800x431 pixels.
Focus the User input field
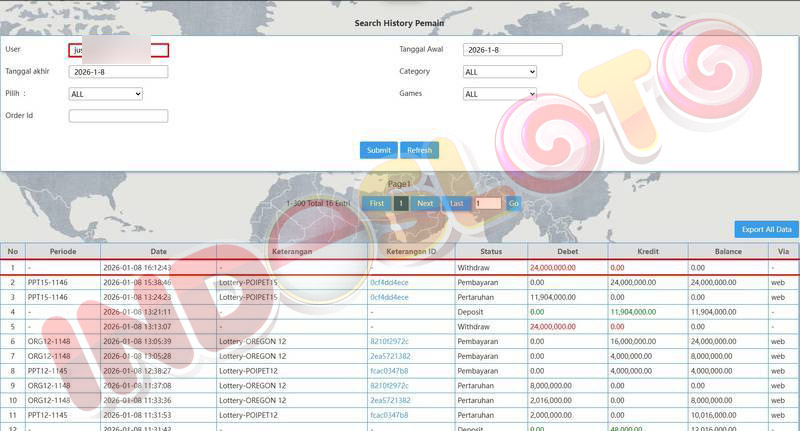pyautogui.click(x=118, y=50)
